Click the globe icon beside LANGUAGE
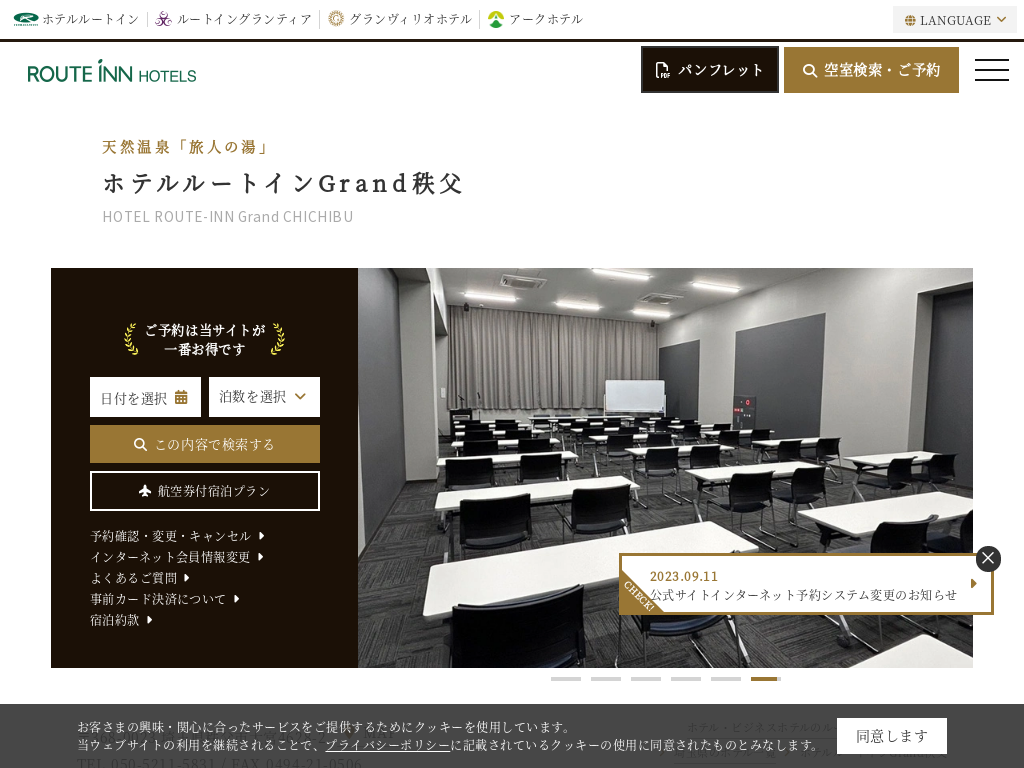The width and height of the screenshot is (1024, 768). [x=910, y=21]
